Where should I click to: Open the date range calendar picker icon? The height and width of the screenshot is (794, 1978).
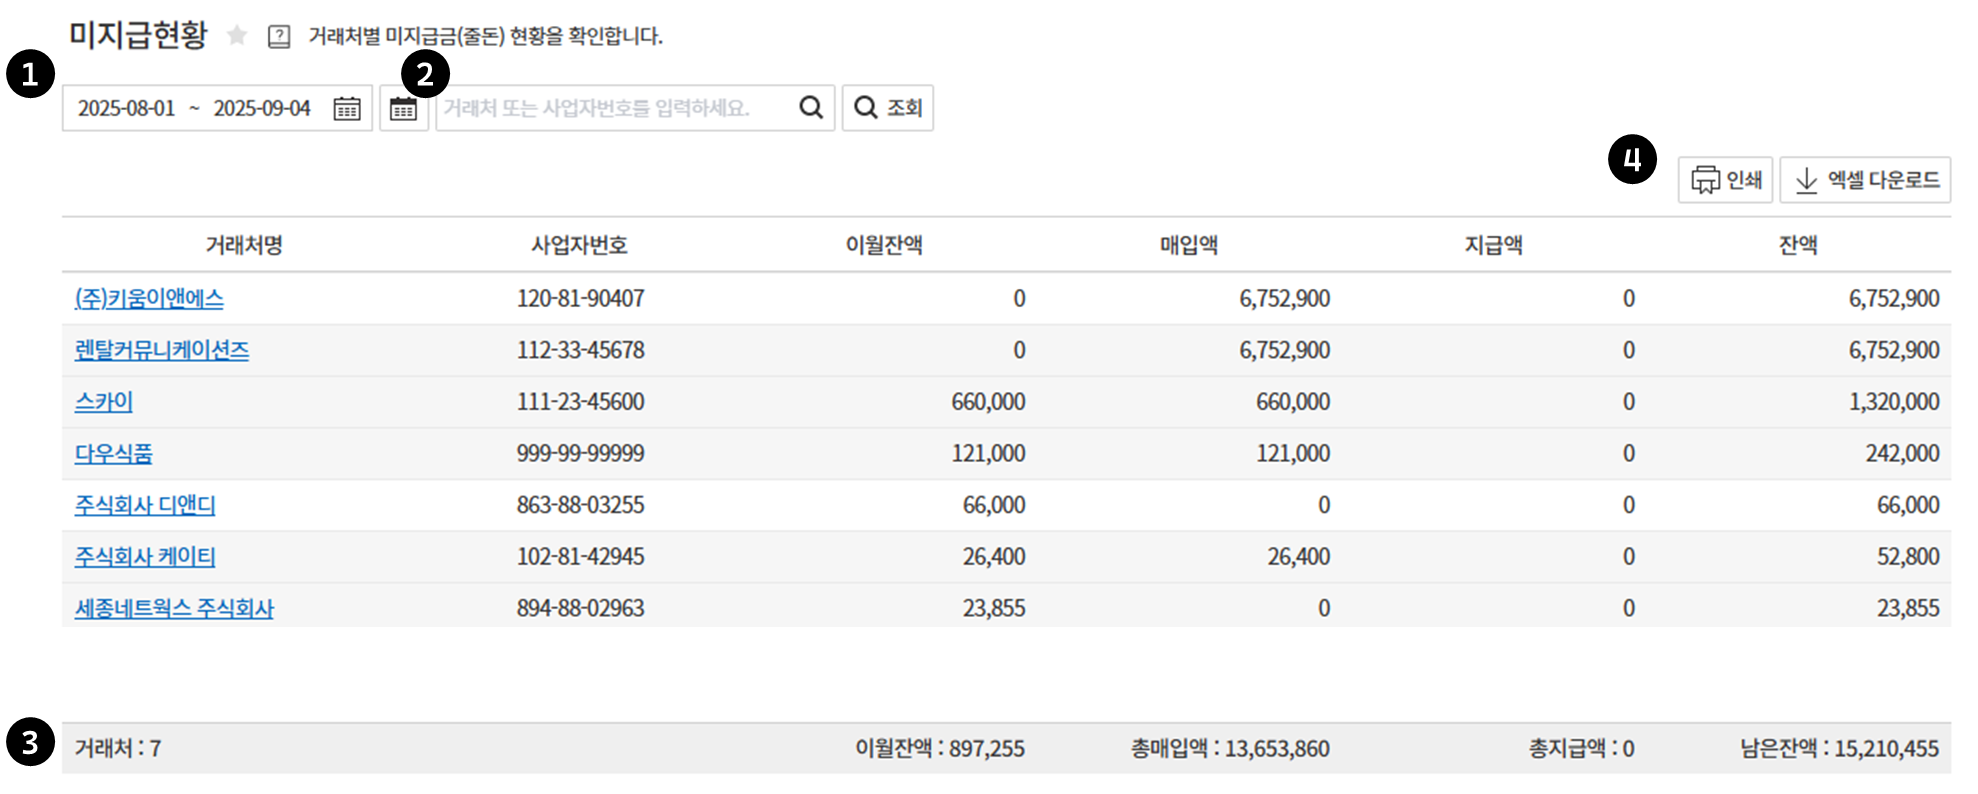tap(347, 108)
